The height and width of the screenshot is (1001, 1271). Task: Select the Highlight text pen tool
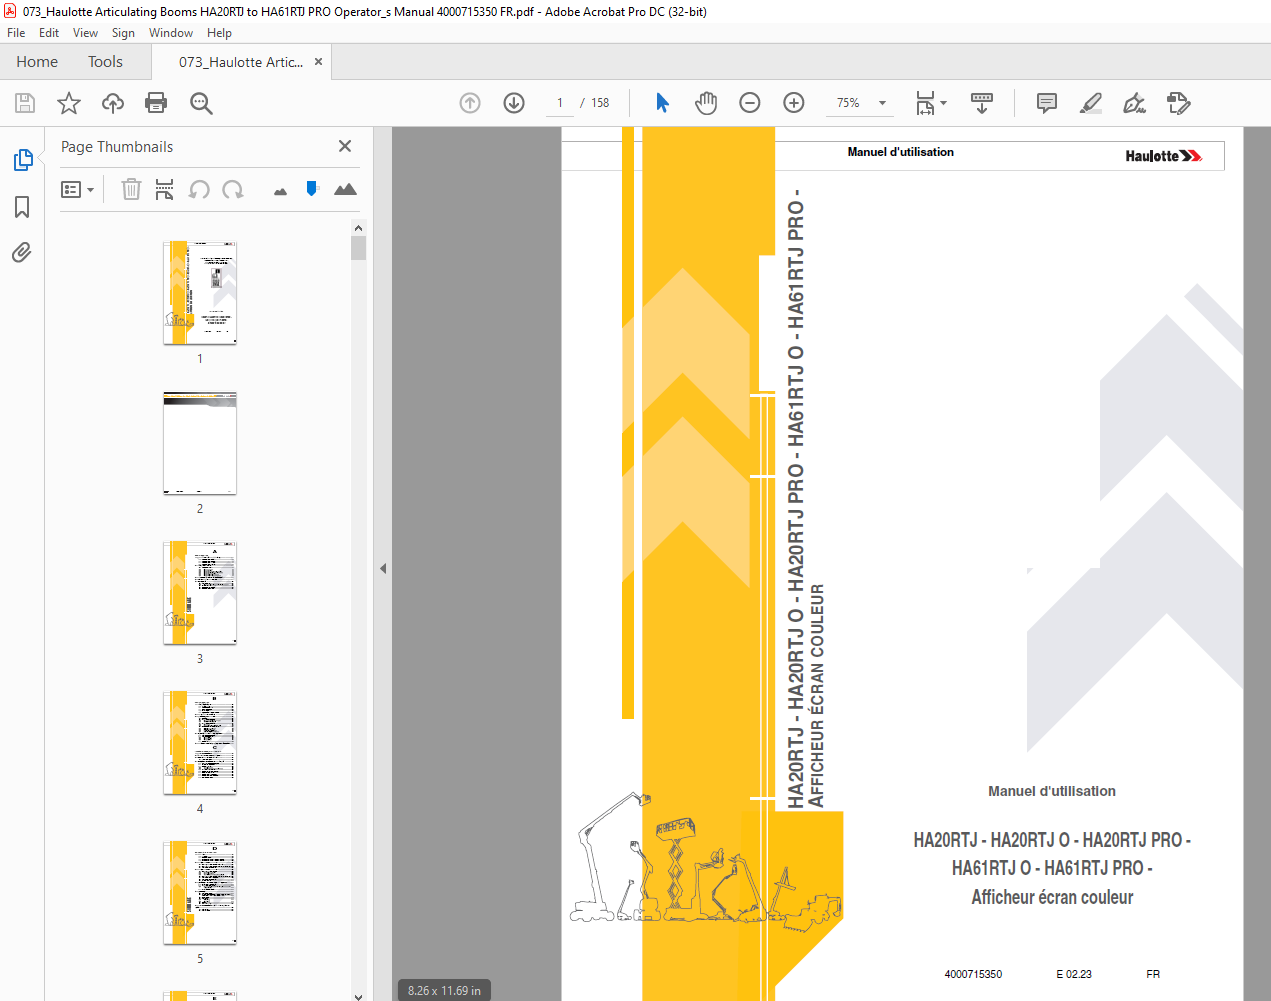pyautogui.click(x=1091, y=103)
